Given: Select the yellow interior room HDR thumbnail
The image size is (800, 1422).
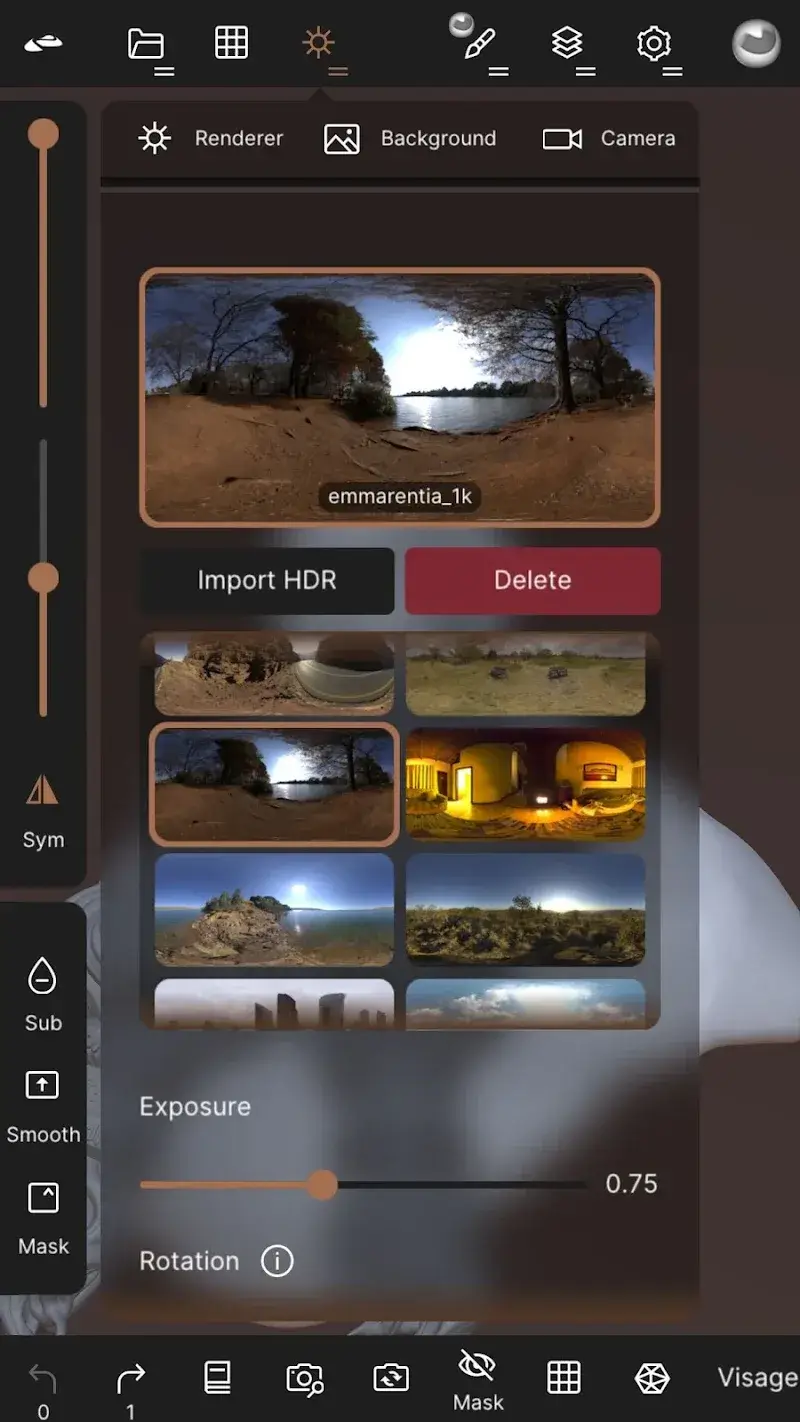Looking at the screenshot, I should pyautogui.click(x=526, y=784).
